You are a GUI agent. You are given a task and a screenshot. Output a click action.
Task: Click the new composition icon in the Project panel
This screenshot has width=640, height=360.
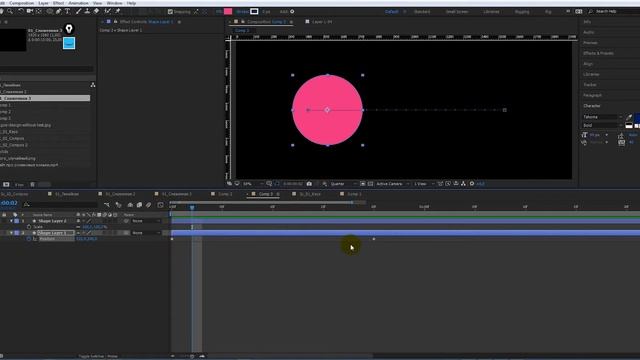[6, 184]
